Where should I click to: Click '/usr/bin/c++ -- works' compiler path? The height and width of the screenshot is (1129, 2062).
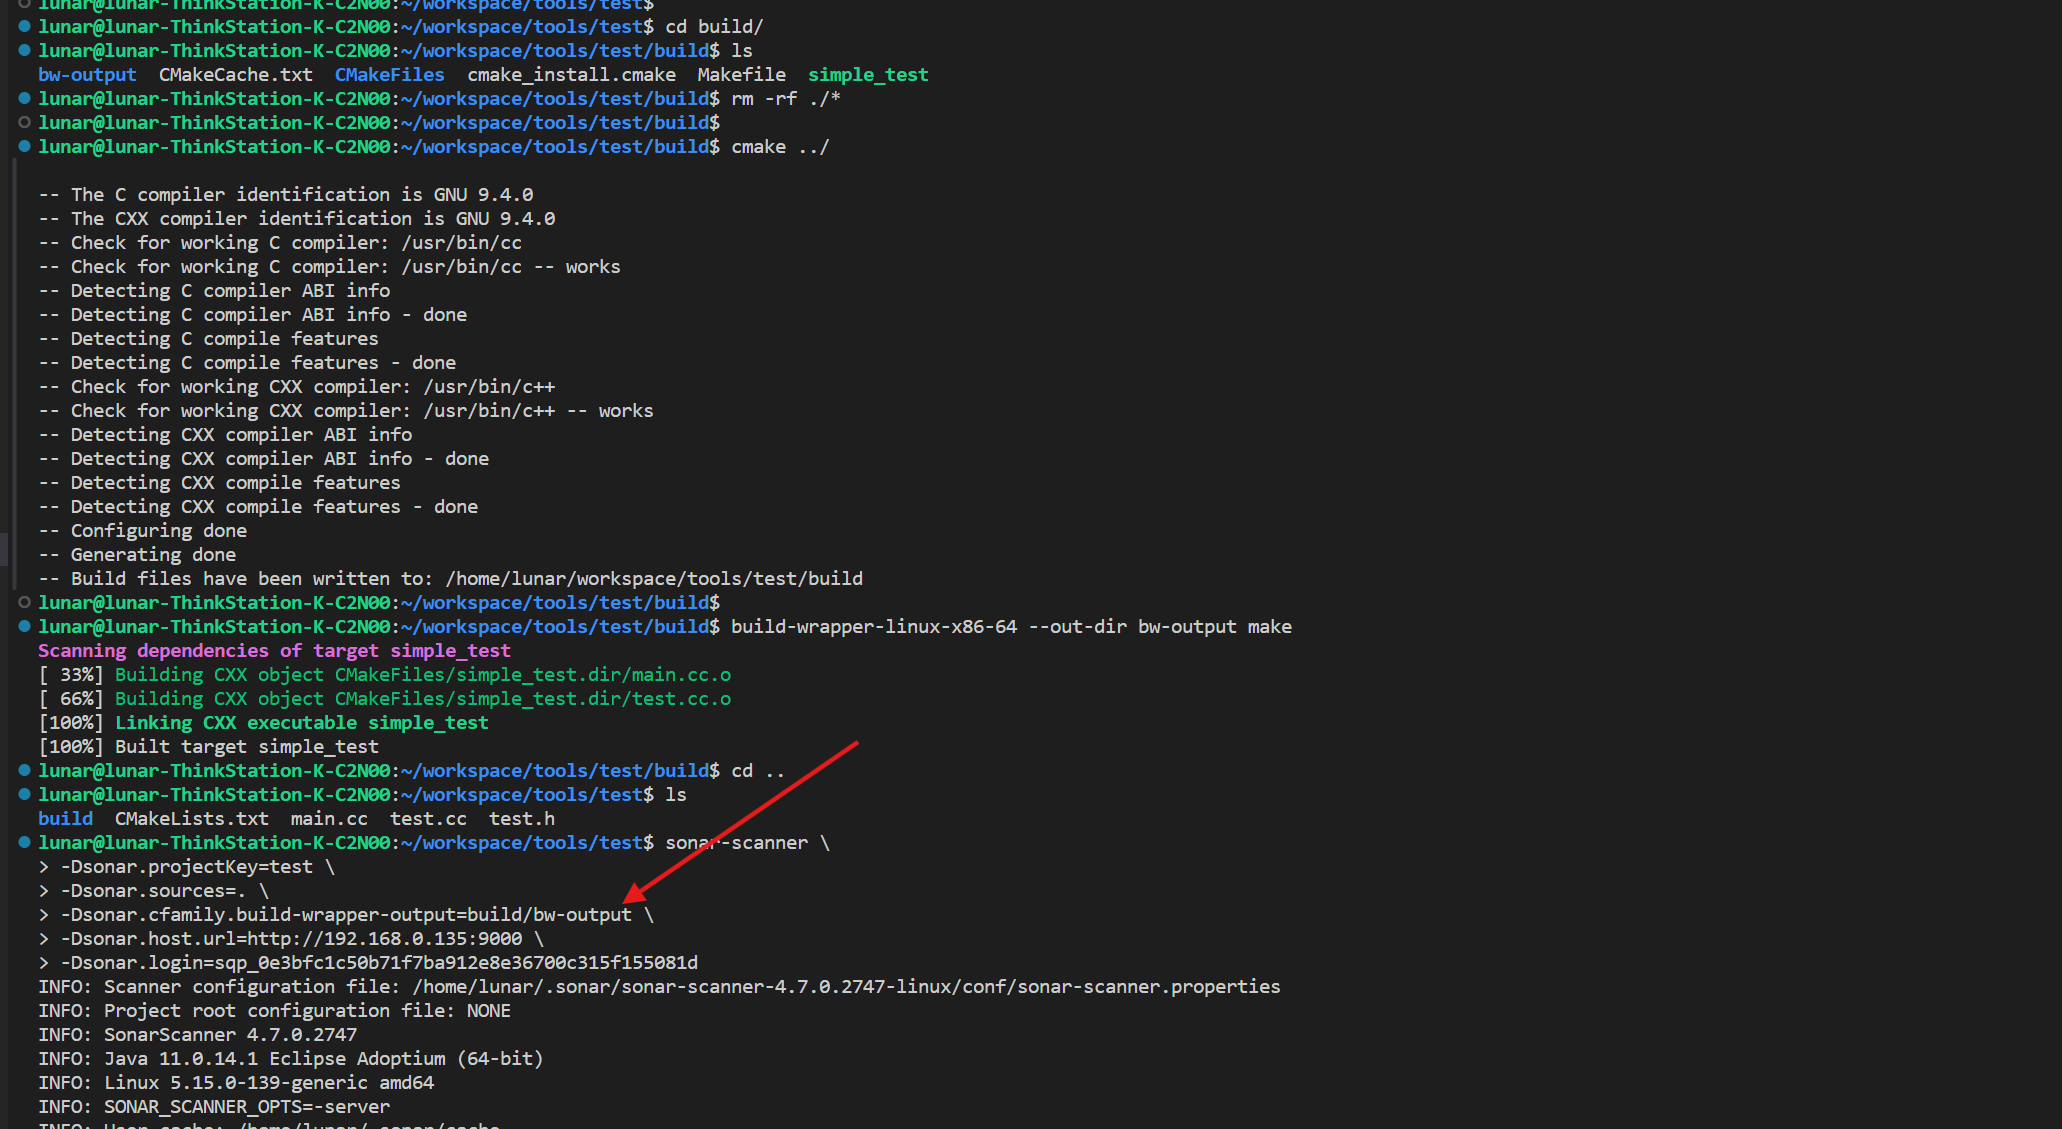(x=488, y=411)
